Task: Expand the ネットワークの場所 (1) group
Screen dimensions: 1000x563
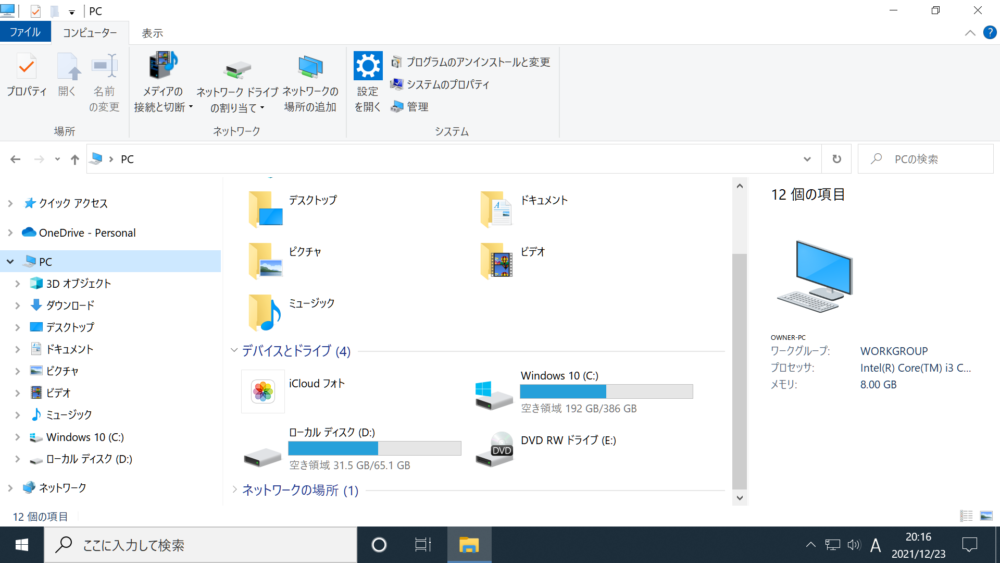Action: pos(234,490)
